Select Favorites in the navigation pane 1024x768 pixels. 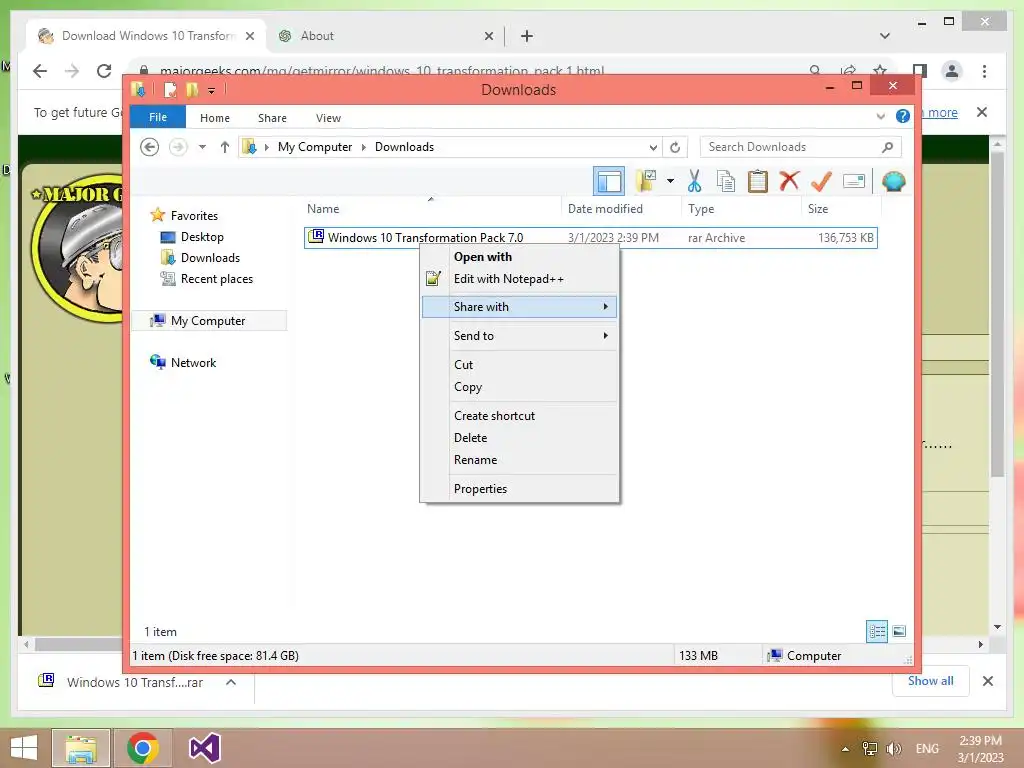pos(194,216)
